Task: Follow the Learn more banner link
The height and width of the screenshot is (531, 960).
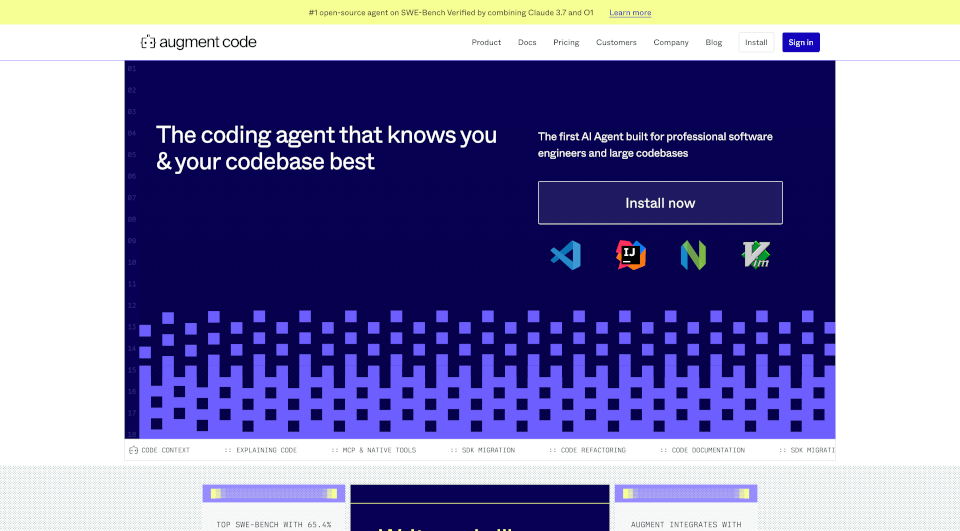Action: pyautogui.click(x=630, y=12)
